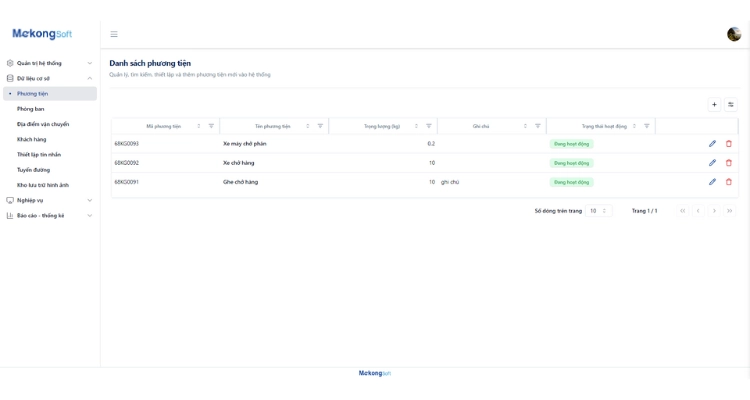Open filter for Mã phương tiện column
The height and width of the screenshot is (400, 750).
(211, 126)
